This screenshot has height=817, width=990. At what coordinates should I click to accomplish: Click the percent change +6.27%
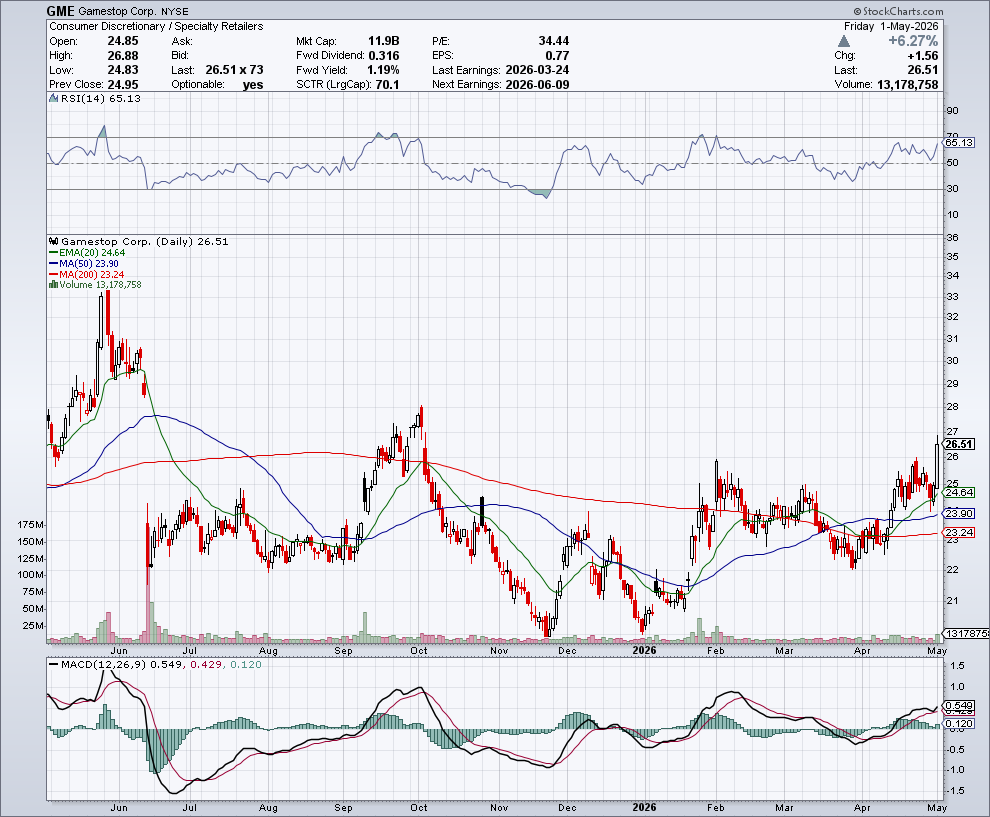[x=913, y=41]
